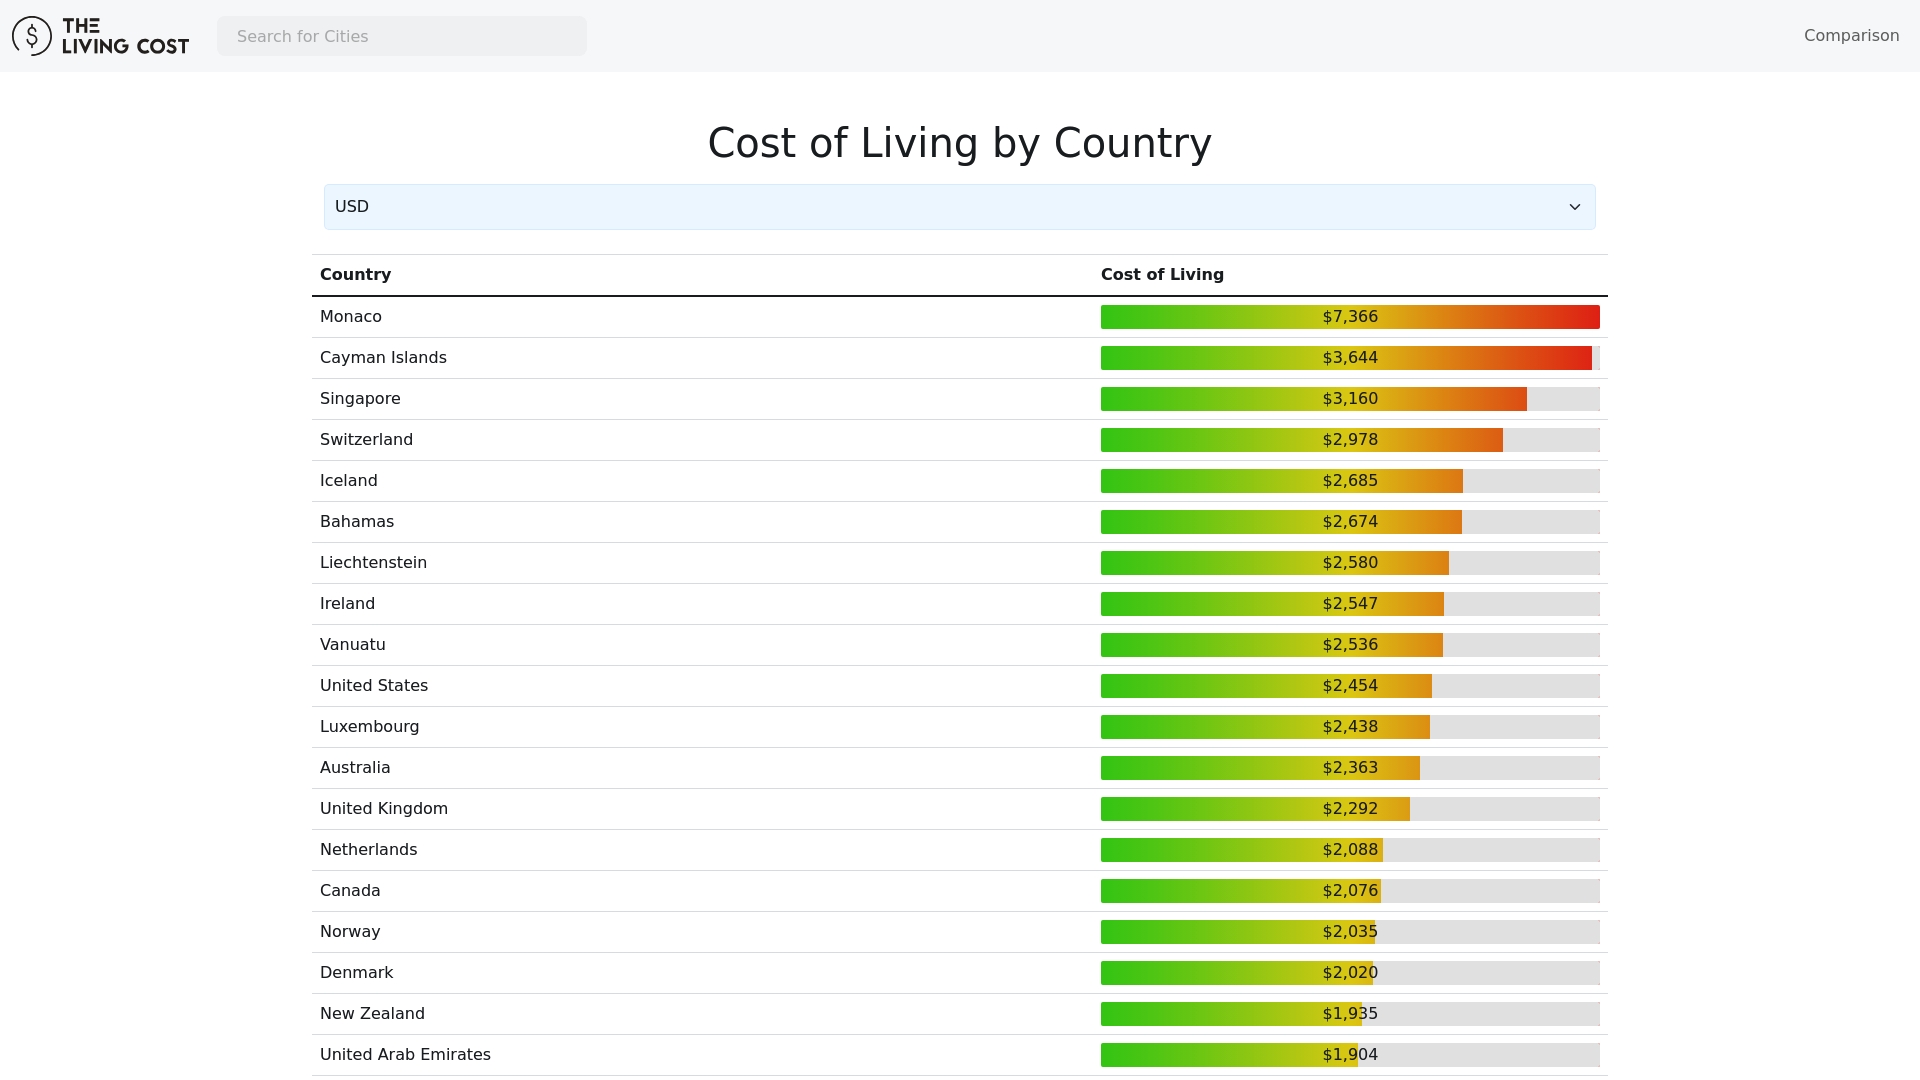Viewport: 1920px width, 1080px height.
Task: Open the New Zealand row link
Action: pos(372,1014)
